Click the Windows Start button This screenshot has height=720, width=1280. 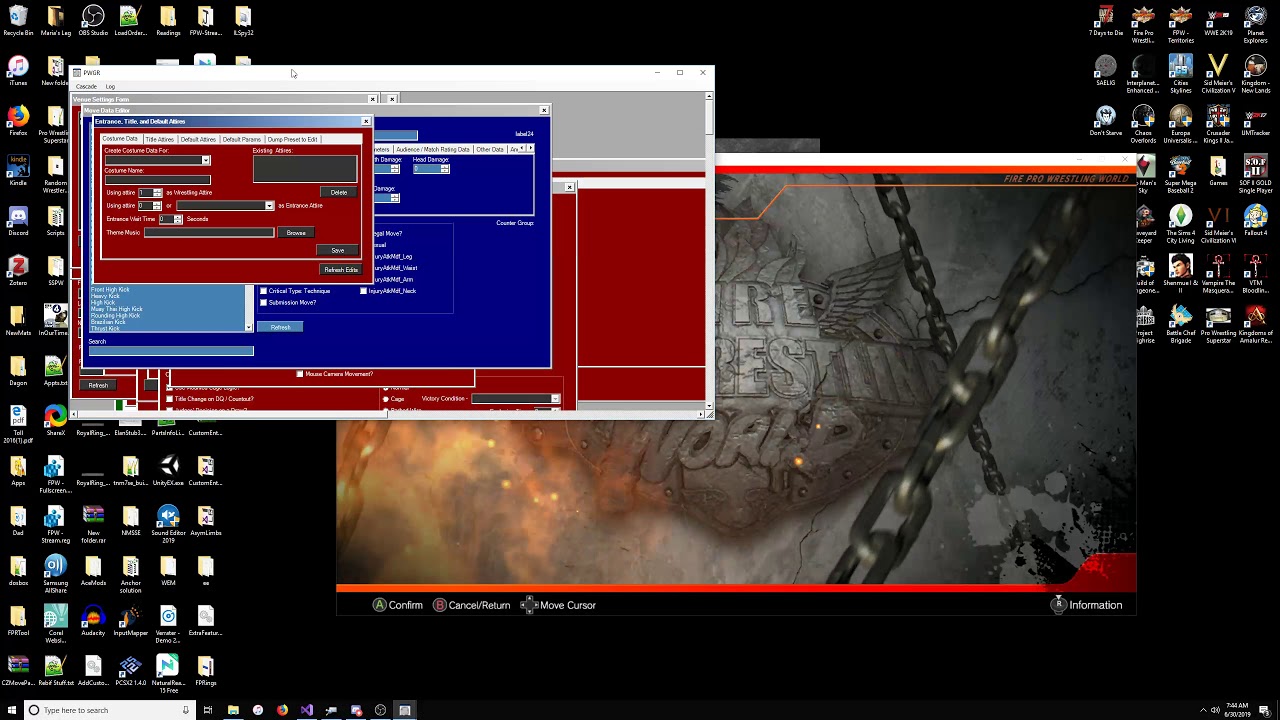pos(12,710)
